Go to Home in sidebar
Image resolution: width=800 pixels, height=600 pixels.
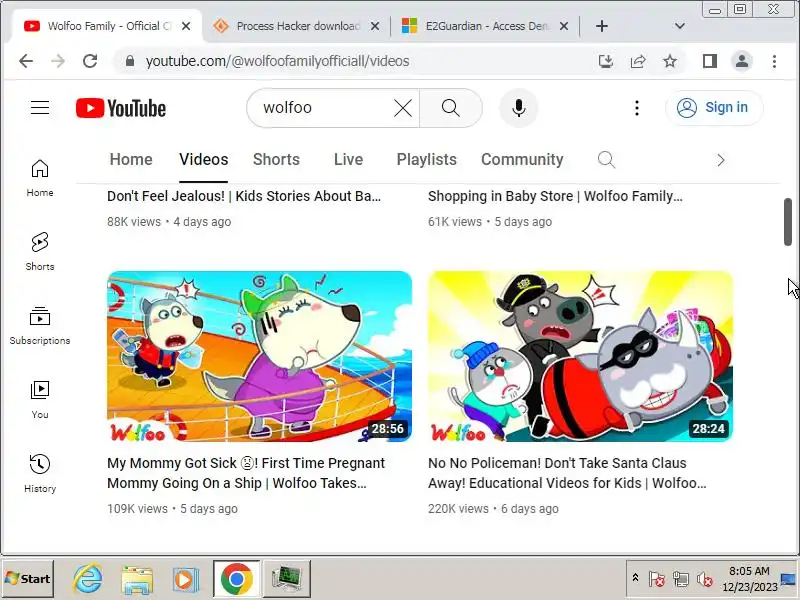point(40,178)
